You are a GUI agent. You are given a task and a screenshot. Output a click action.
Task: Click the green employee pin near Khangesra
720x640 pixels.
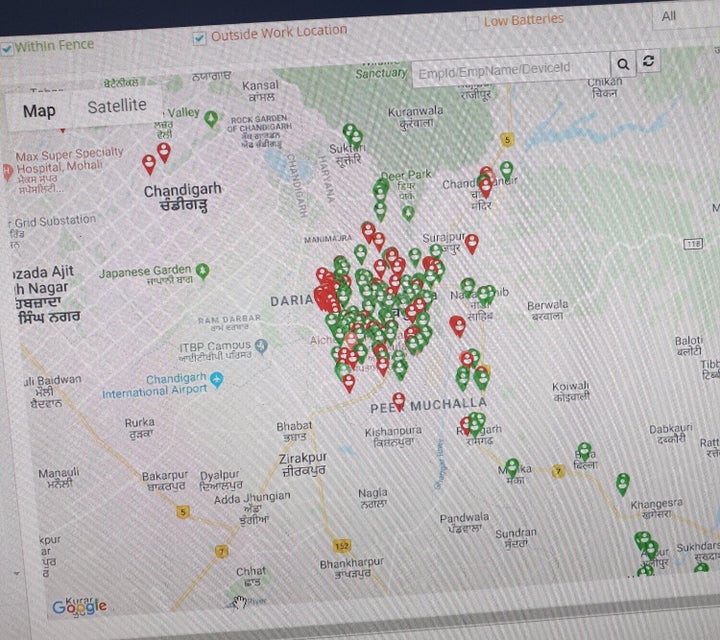pyautogui.click(x=623, y=484)
